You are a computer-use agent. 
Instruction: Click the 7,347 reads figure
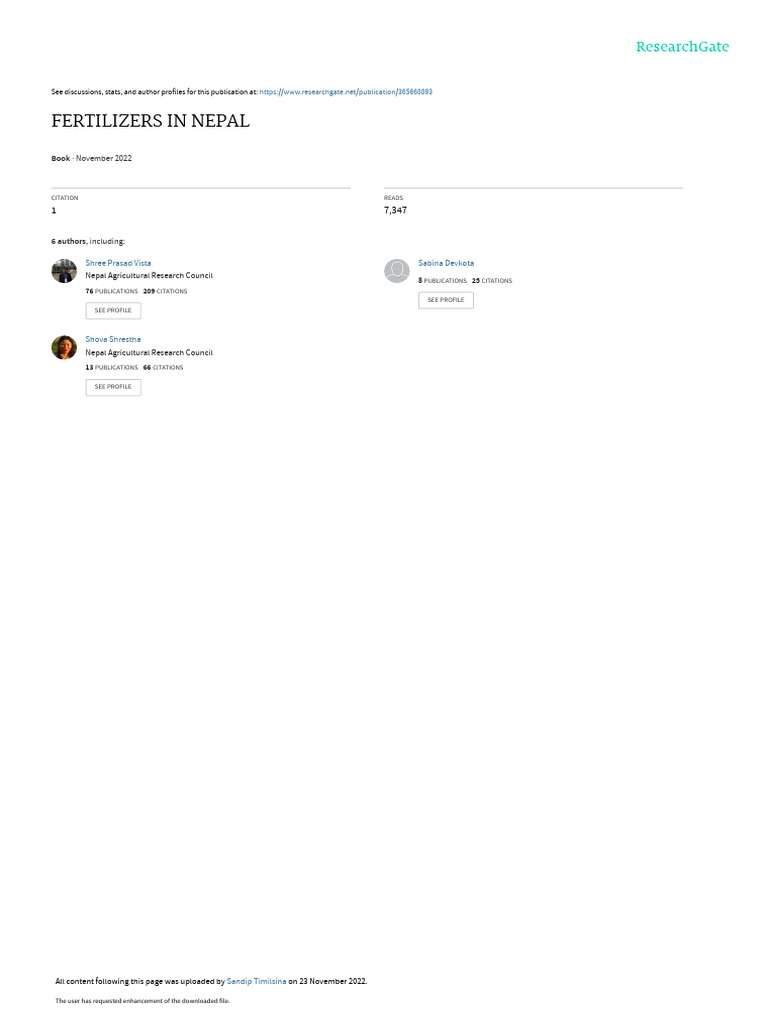tap(395, 210)
